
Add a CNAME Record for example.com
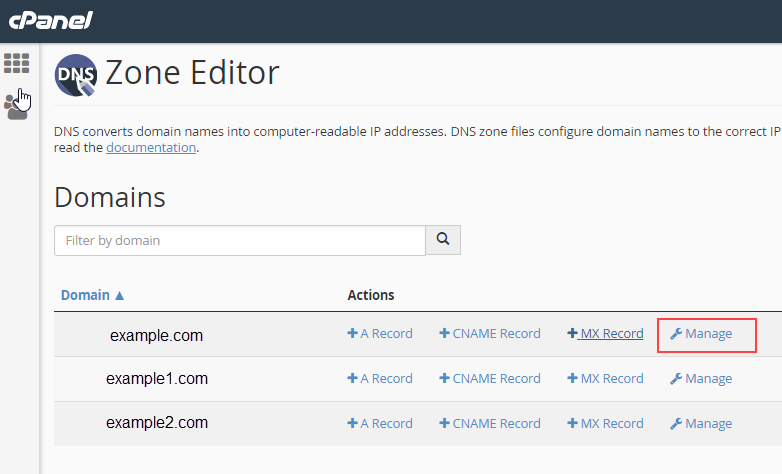coord(490,334)
